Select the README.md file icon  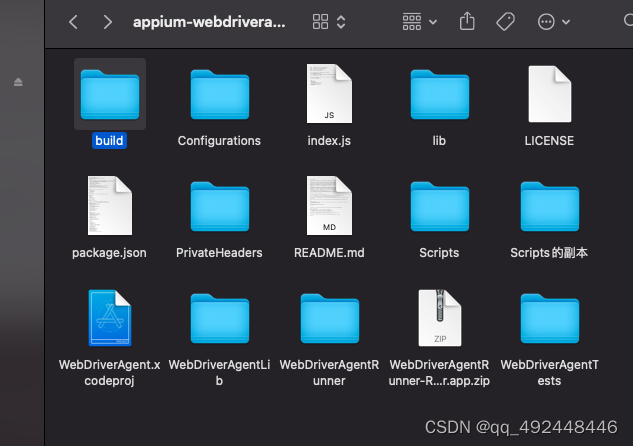(329, 205)
